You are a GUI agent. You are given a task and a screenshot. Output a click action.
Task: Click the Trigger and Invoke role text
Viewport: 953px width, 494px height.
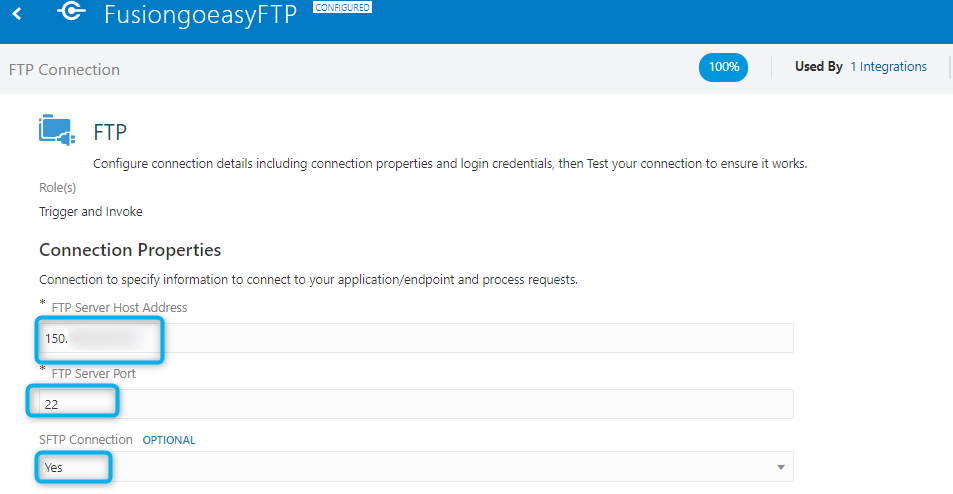[x=91, y=211]
